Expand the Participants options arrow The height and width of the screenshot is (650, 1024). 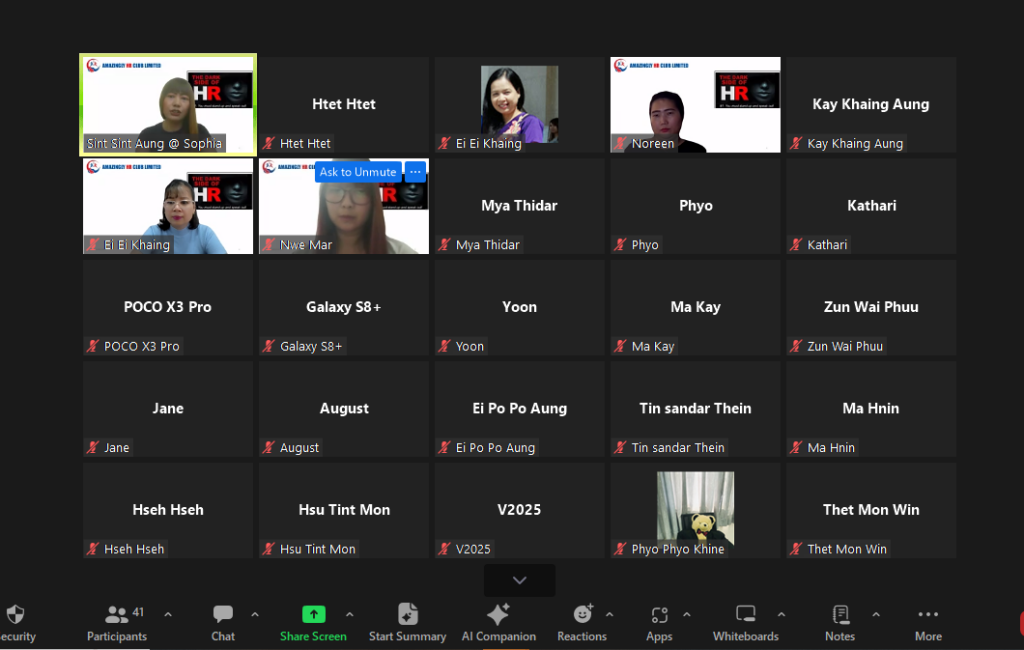point(168,614)
